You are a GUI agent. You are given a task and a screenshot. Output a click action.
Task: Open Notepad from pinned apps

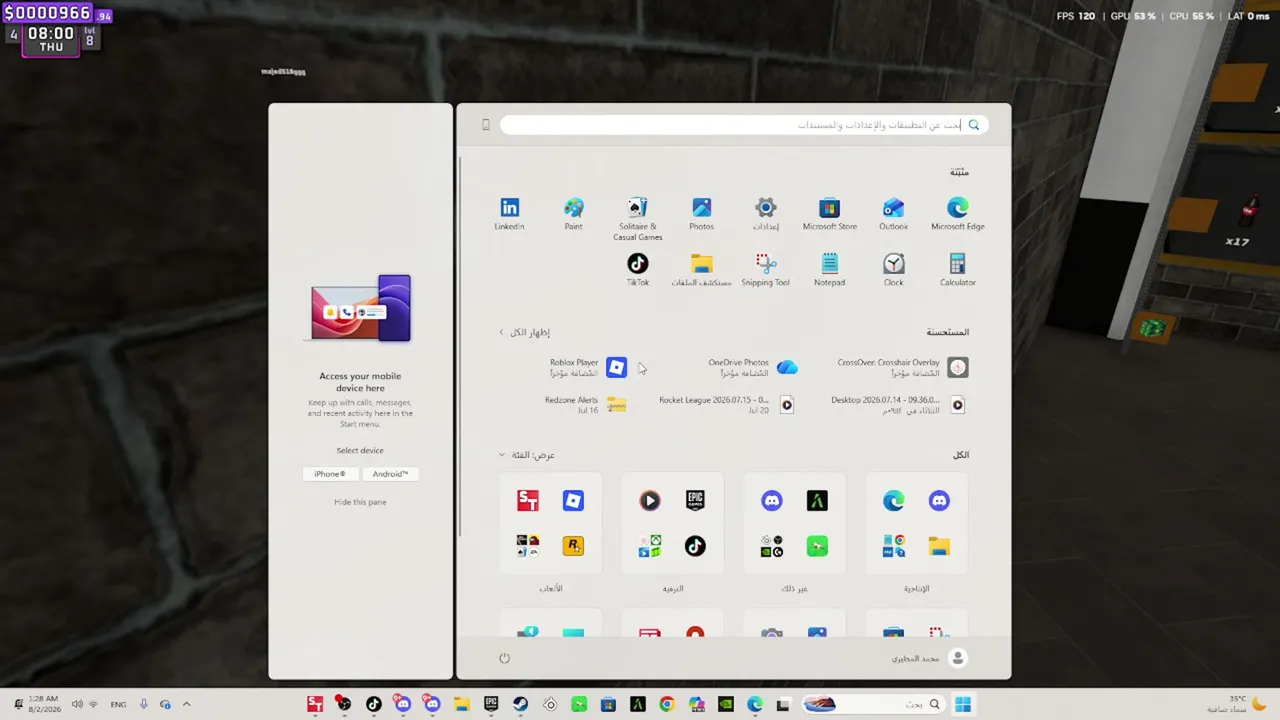click(829, 270)
